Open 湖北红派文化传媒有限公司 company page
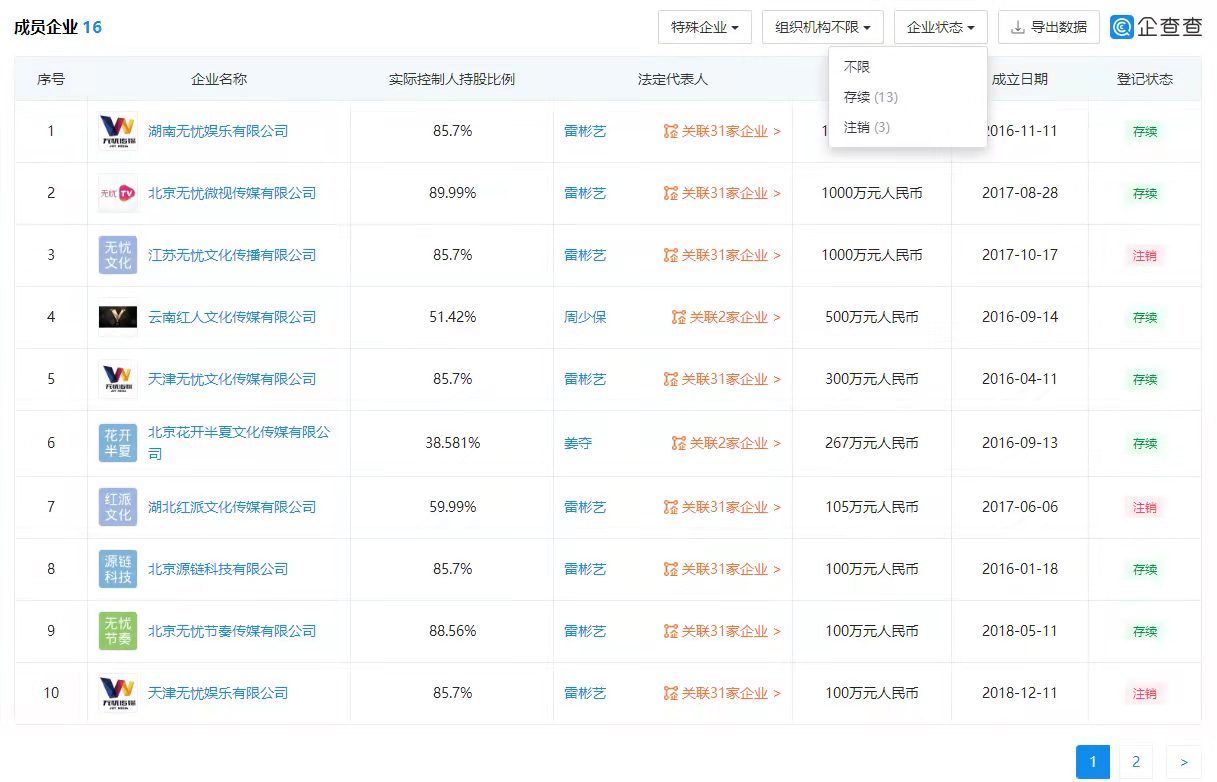The width and height of the screenshot is (1217, 782). point(232,507)
